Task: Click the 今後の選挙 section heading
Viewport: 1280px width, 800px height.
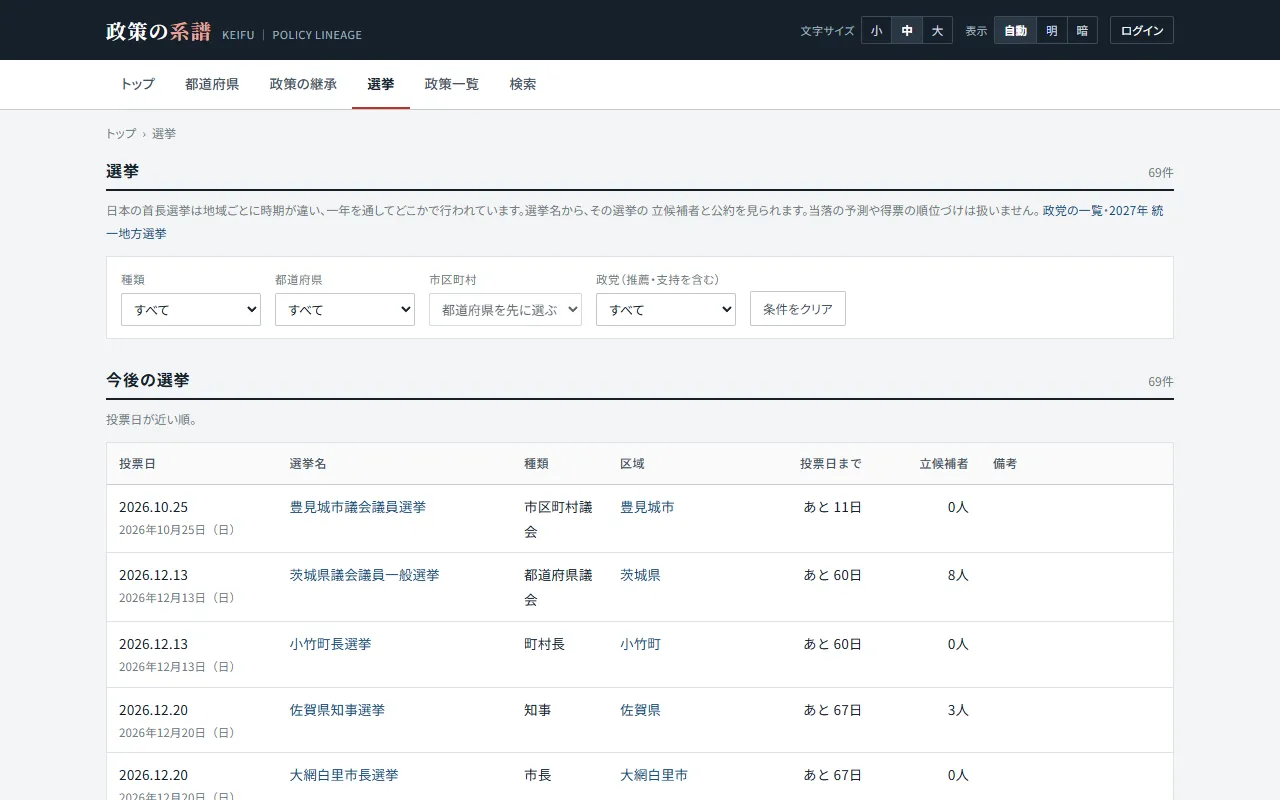Action: click(148, 380)
